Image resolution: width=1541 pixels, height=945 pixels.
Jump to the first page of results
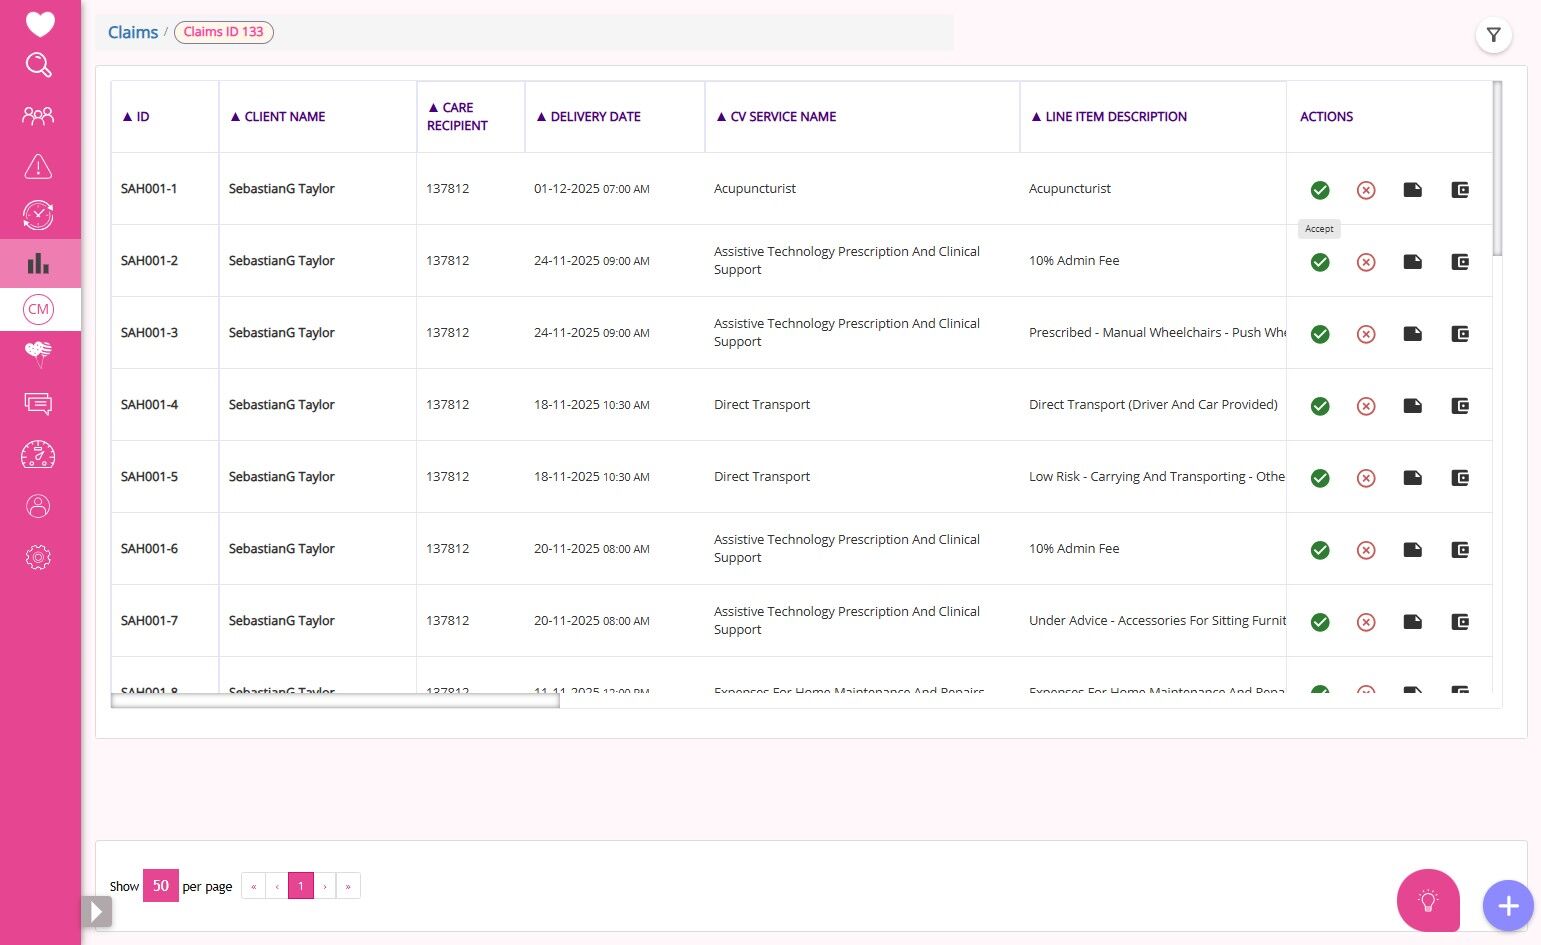(x=254, y=886)
